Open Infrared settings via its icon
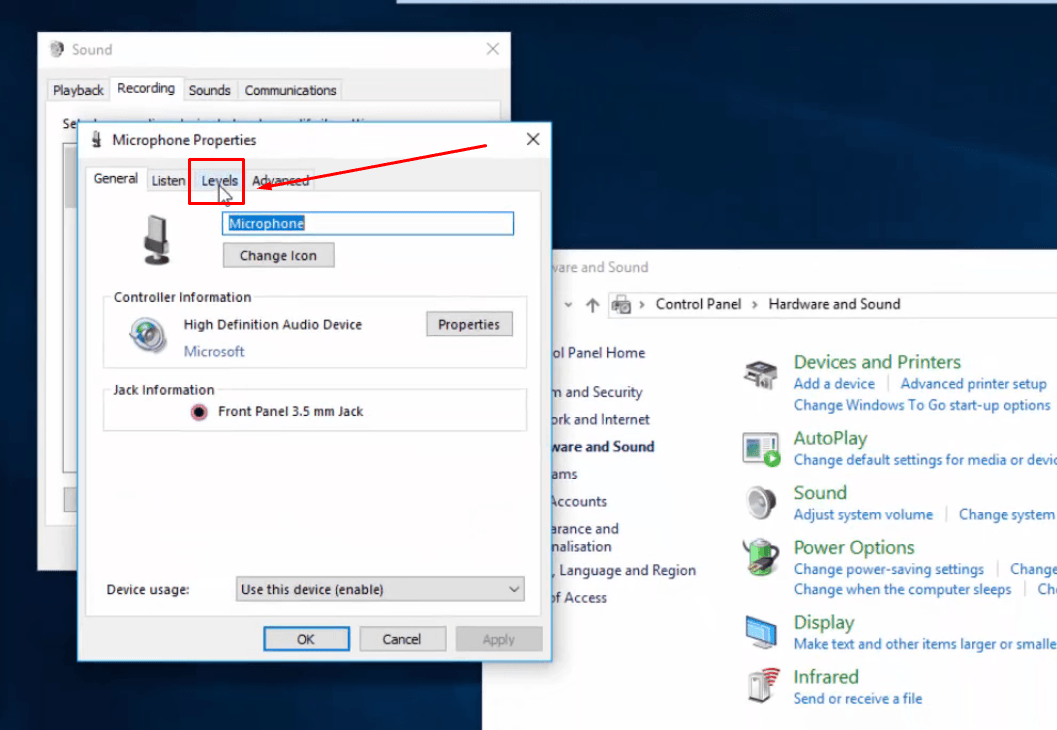Image resolution: width=1057 pixels, height=730 pixels. pos(760,687)
